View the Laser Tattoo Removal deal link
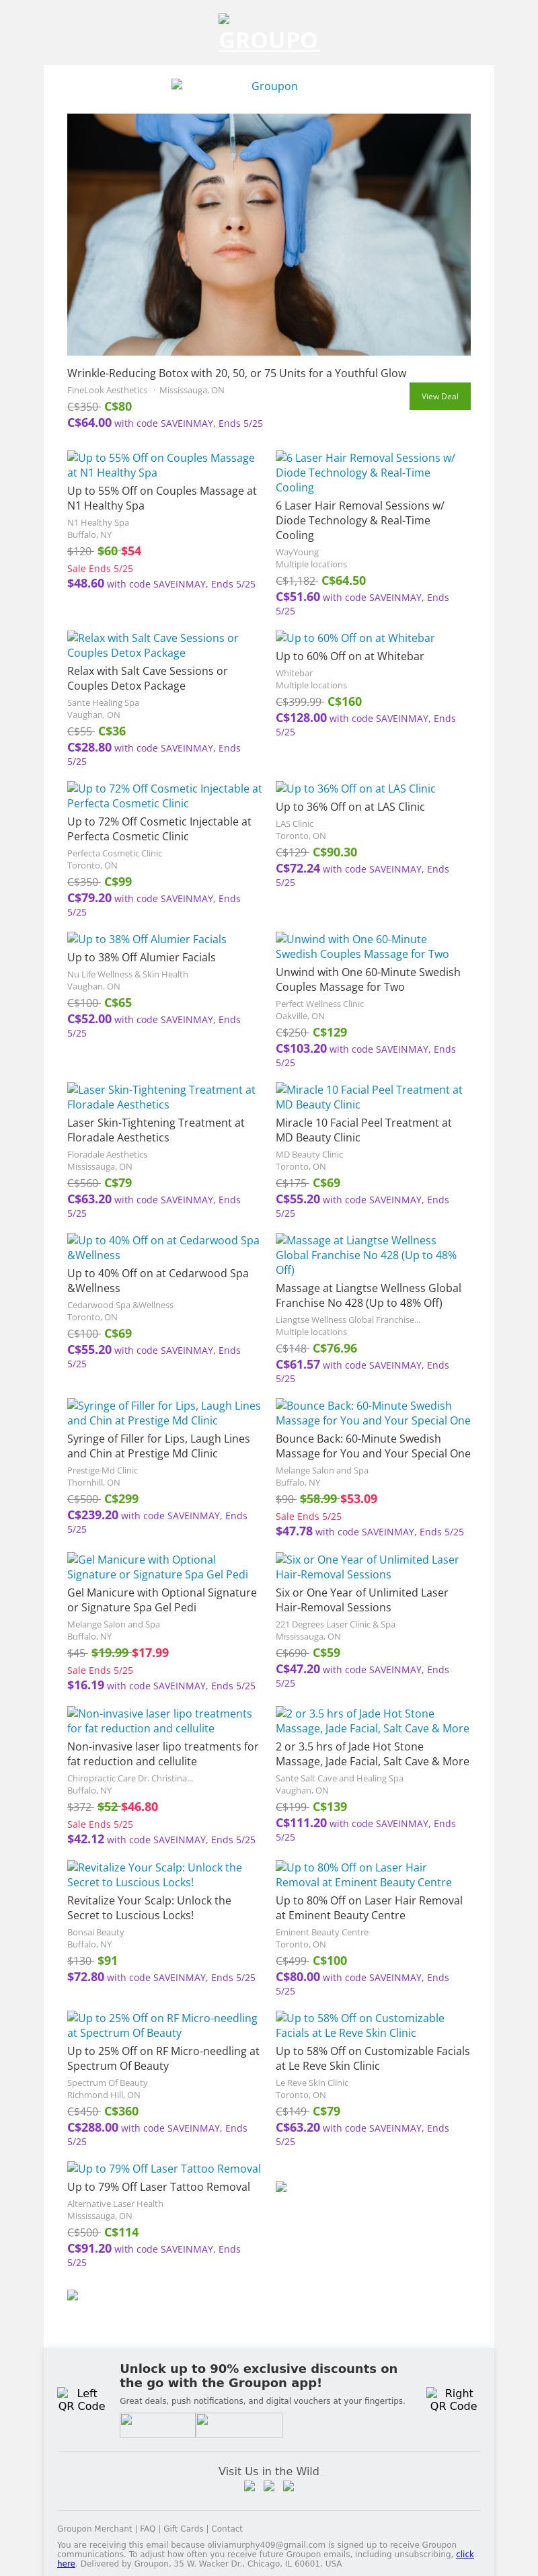This screenshot has width=538, height=2576. tap(164, 2168)
